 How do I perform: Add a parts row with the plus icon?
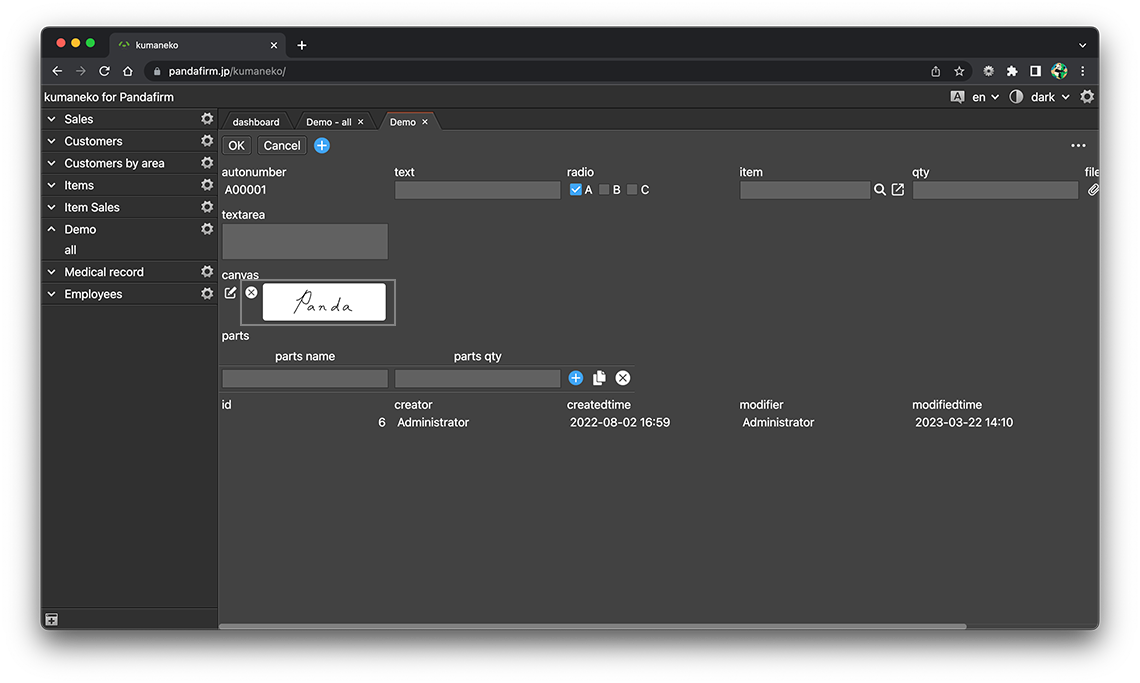tap(576, 378)
